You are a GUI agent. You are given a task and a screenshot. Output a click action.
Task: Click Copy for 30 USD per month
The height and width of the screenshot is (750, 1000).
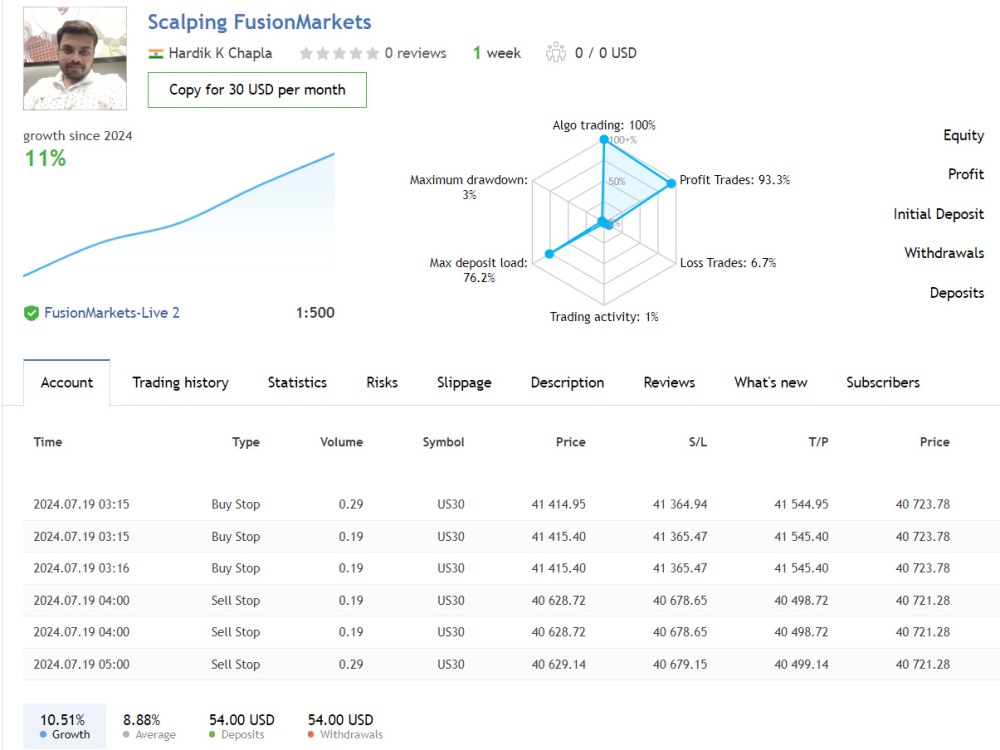click(x=257, y=90)
